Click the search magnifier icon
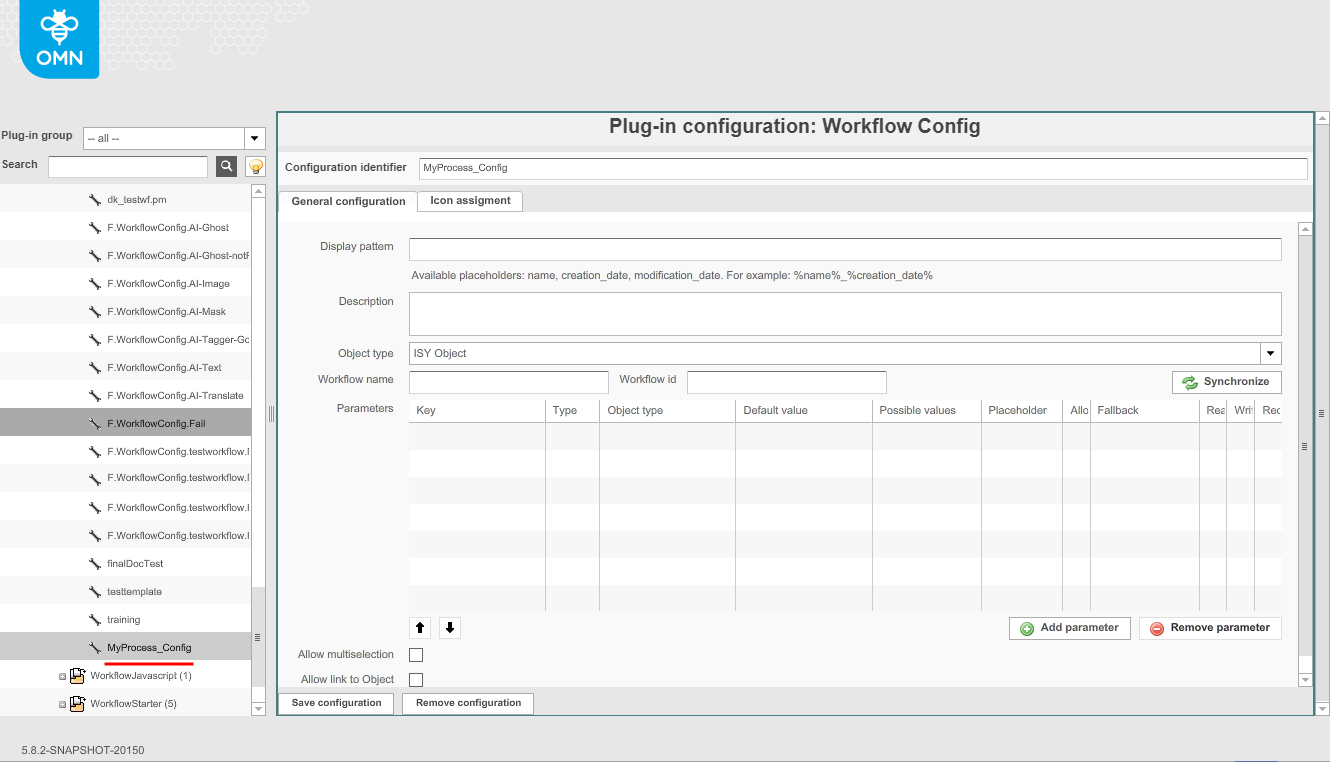1330x762 pixels. tap(226, 165)
